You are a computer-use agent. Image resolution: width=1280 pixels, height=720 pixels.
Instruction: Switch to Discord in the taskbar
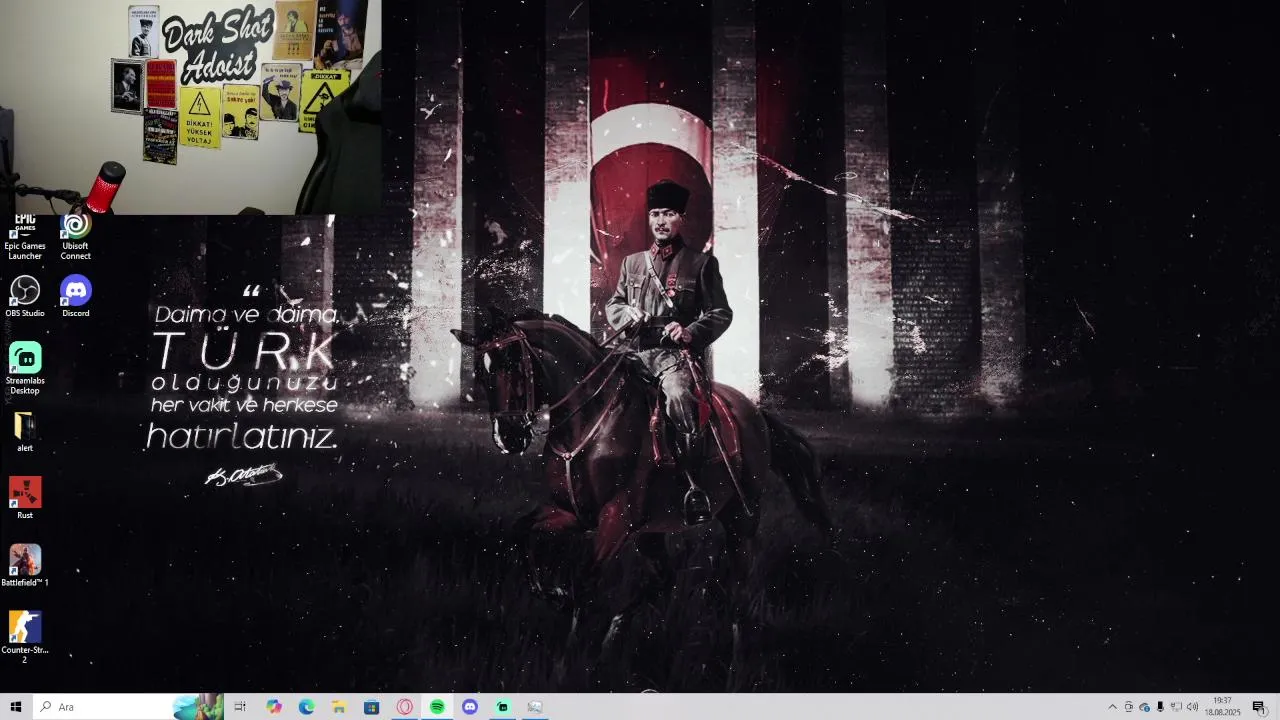point(470,707)
